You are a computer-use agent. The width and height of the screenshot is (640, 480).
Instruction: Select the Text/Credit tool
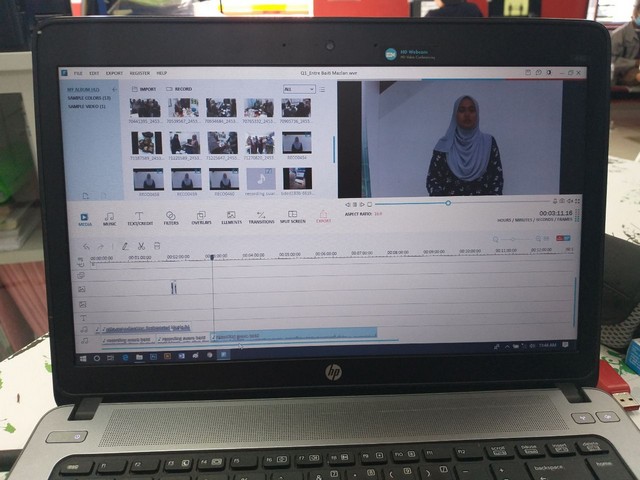point(140,217)
